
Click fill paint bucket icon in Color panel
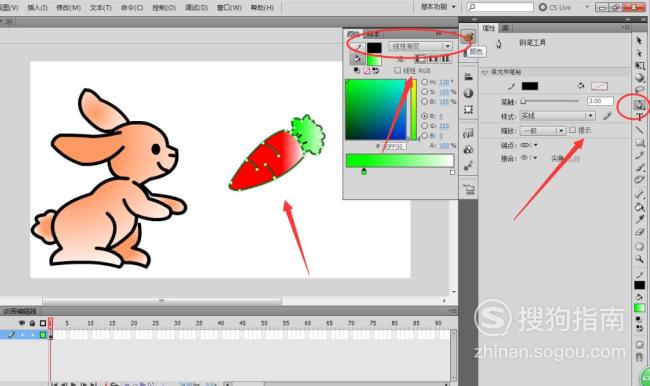click(356, 59)
